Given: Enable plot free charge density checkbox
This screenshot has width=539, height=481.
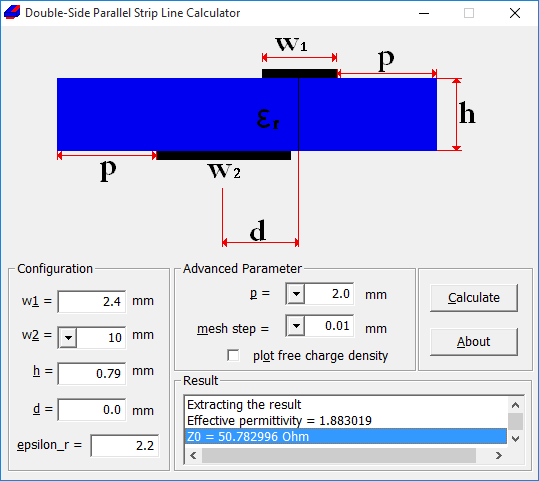Looking at the screenshot, I should click(x=233, y=356).
